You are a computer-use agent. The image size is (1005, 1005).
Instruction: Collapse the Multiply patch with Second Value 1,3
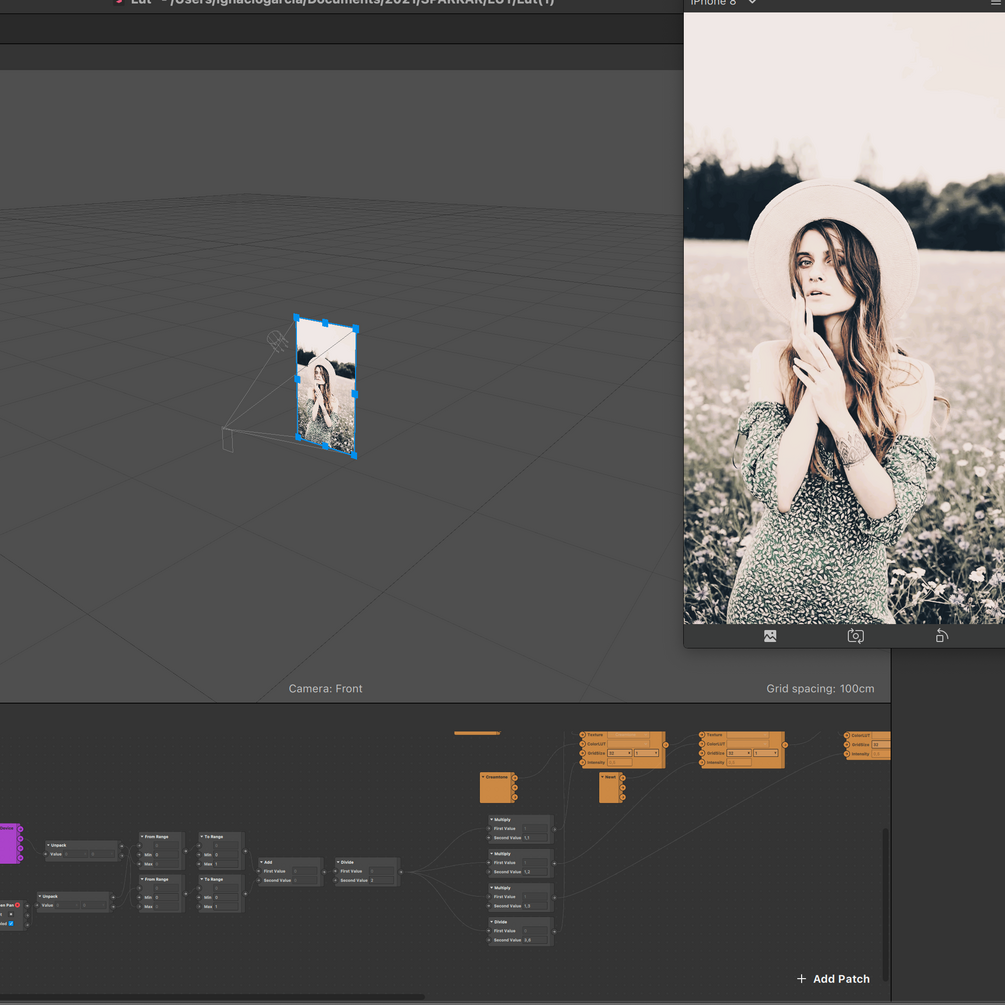492,888
